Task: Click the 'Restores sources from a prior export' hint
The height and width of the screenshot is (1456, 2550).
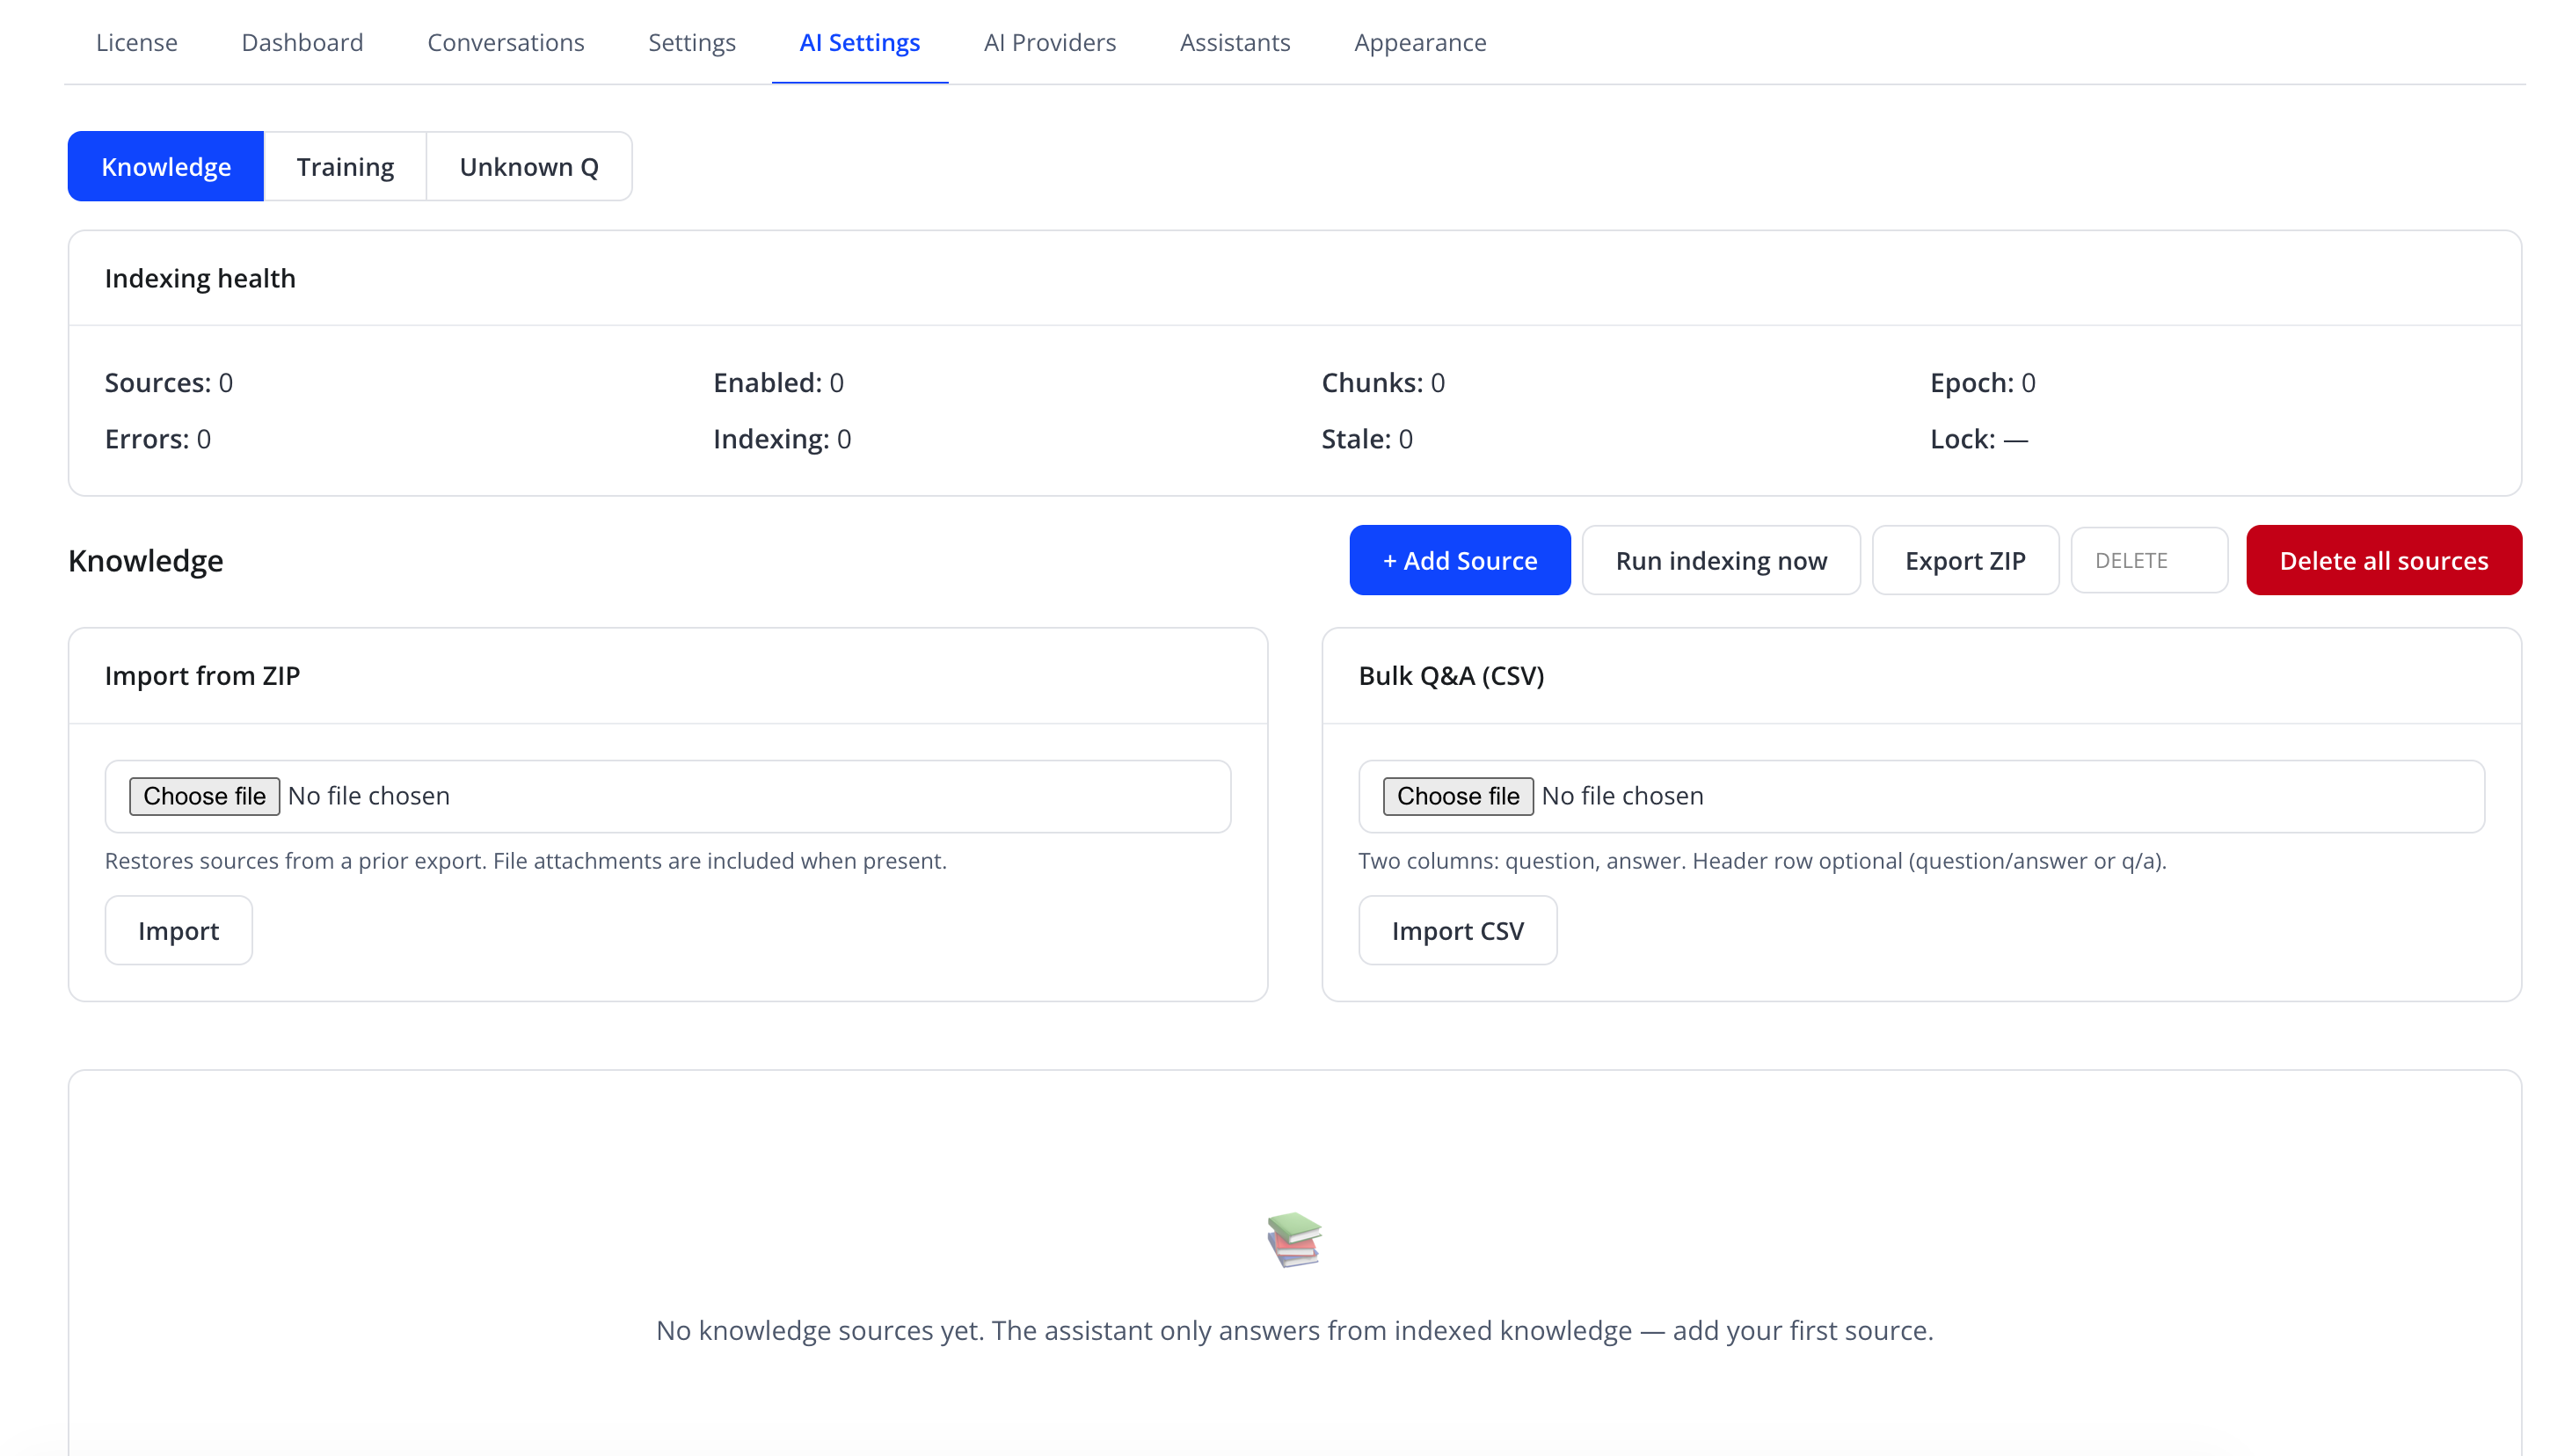Action: tap(525, 861)
